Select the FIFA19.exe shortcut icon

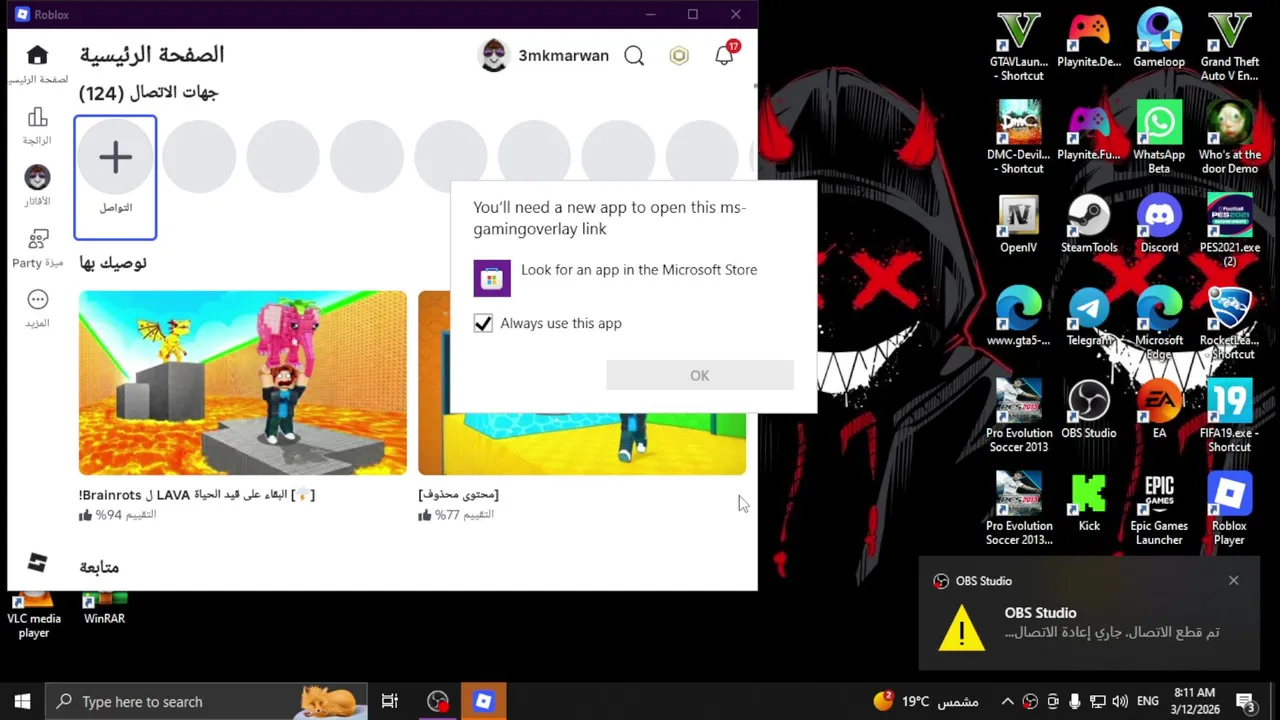1229,417
